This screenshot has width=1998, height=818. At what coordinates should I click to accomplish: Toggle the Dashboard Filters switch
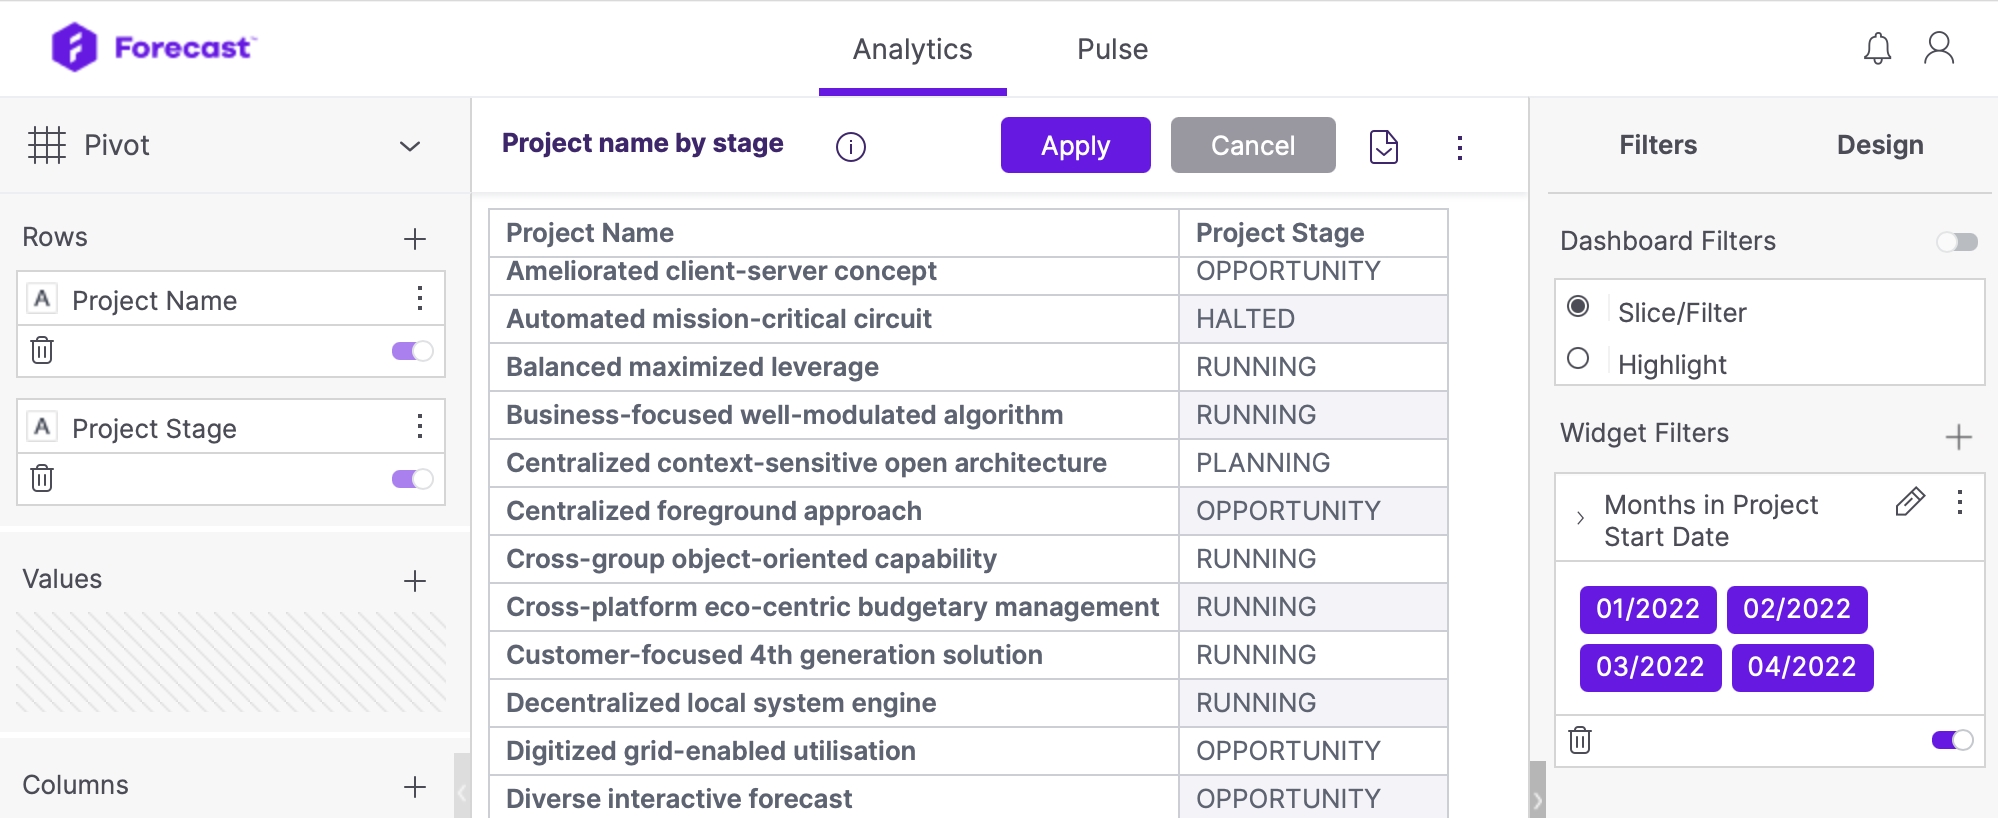coord(1957,242)
